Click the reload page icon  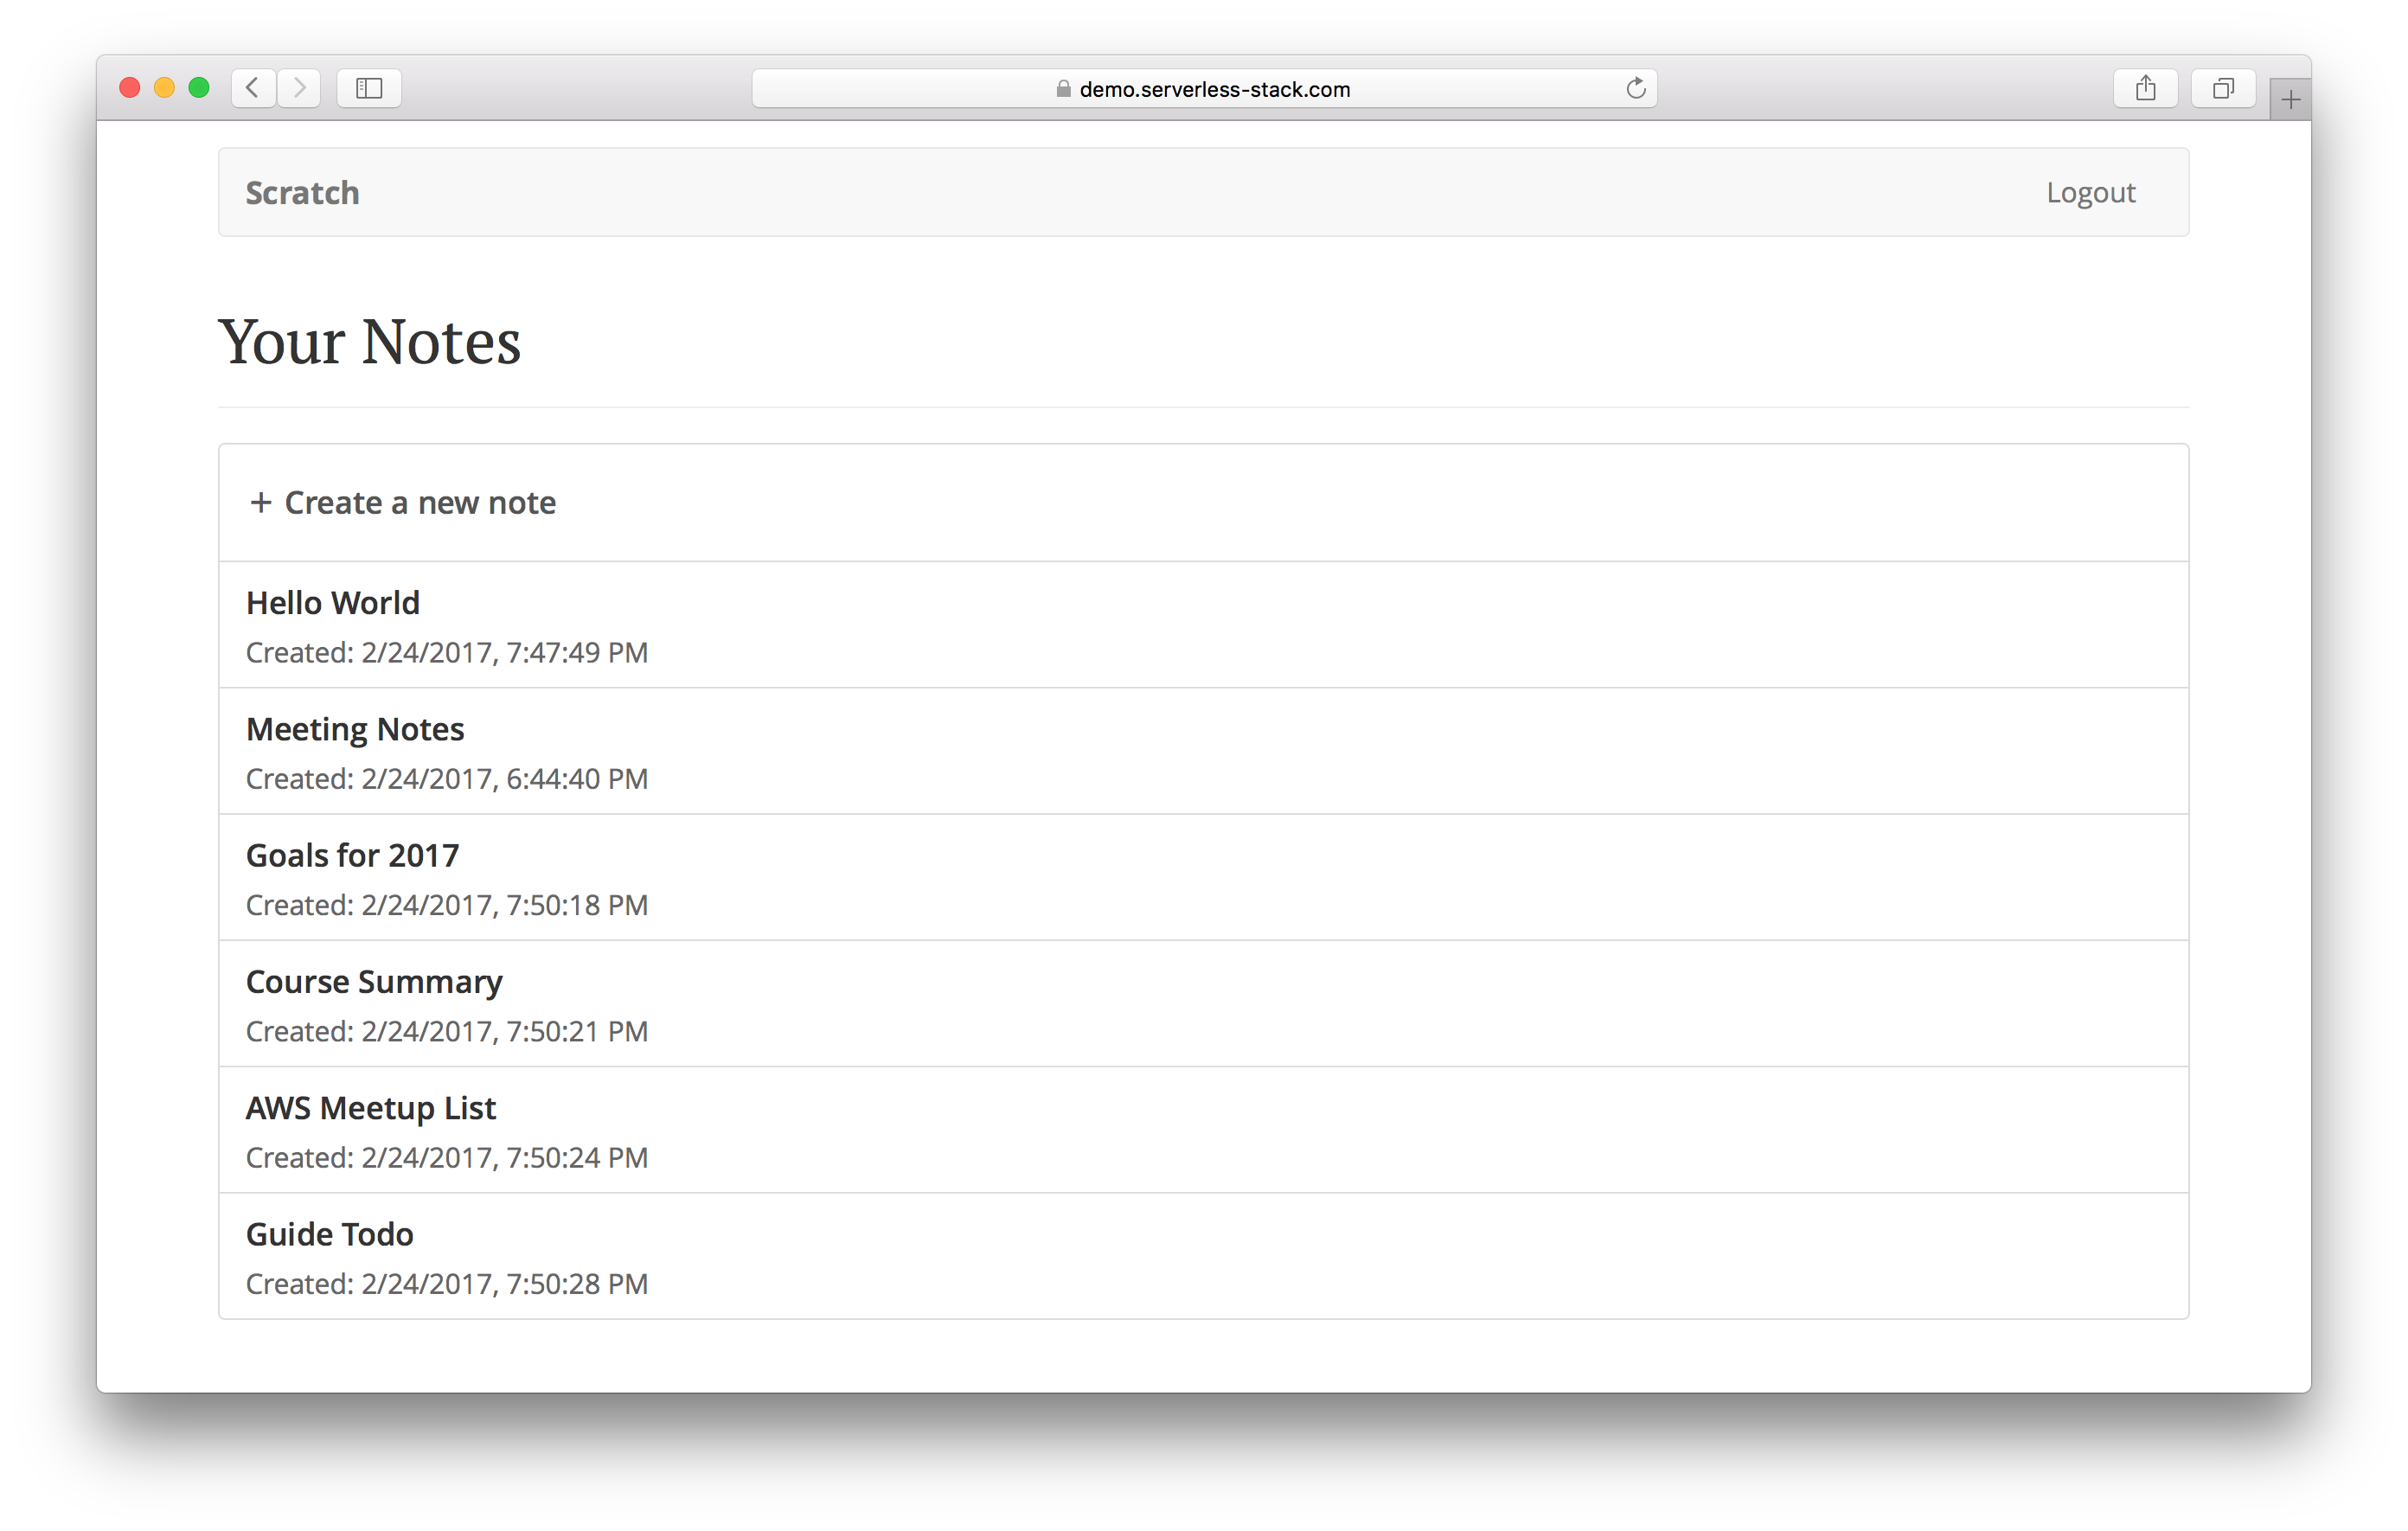1635,88
